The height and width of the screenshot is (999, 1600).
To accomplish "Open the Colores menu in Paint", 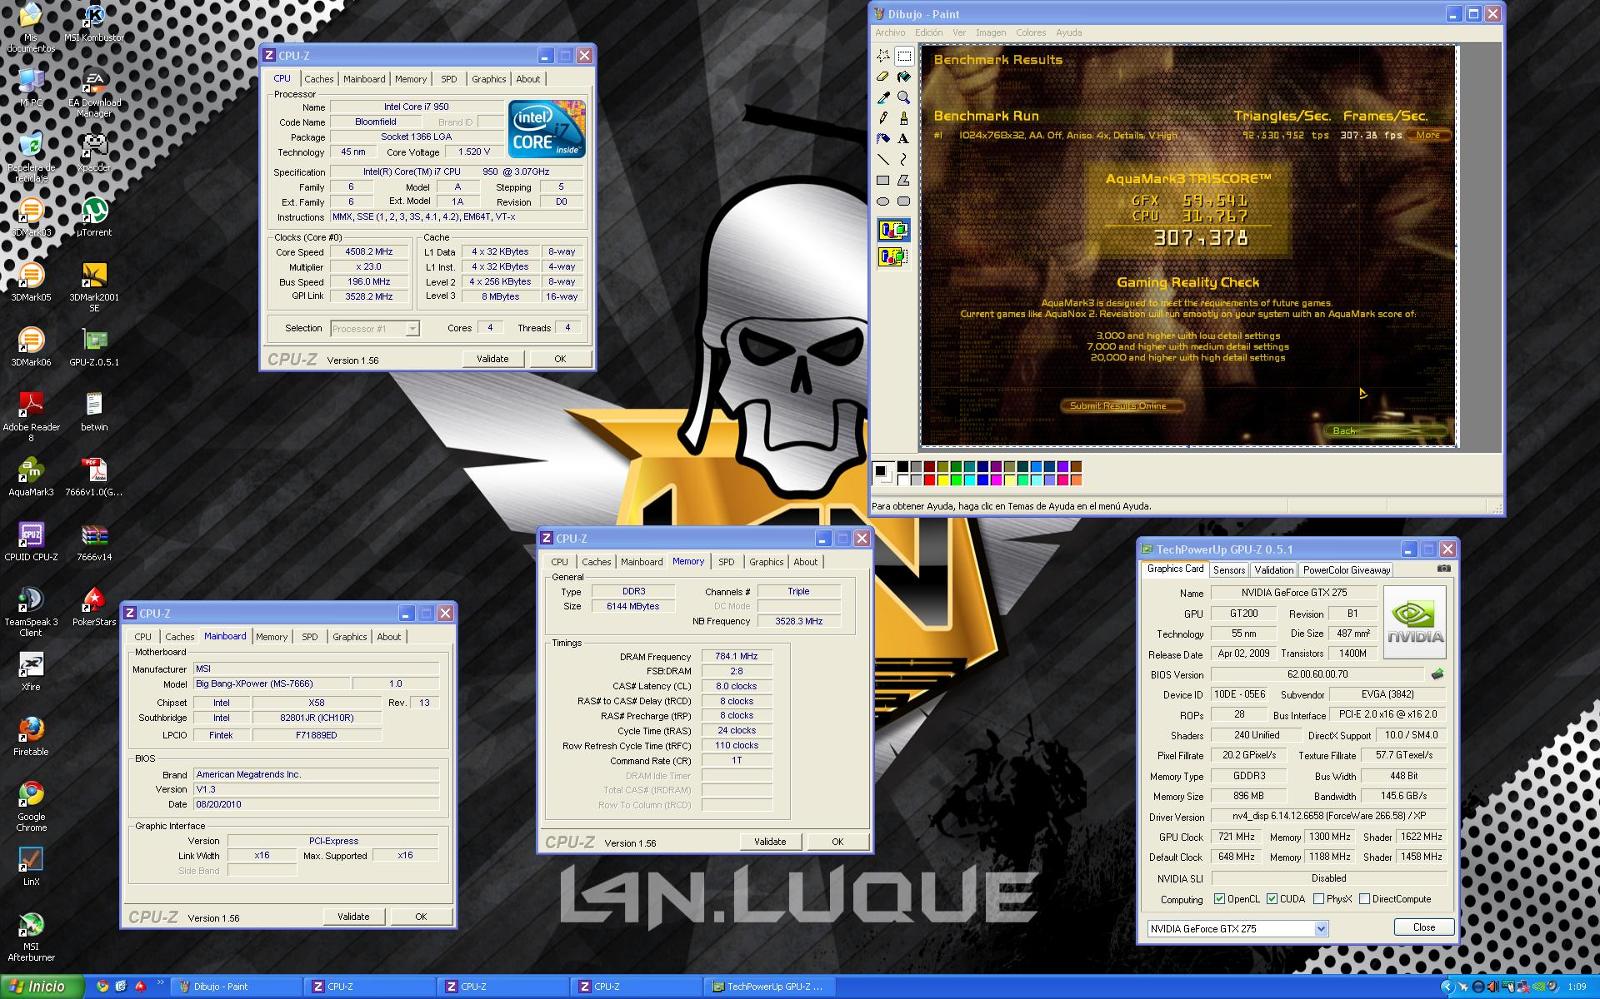I will (x=1031, y=33).
